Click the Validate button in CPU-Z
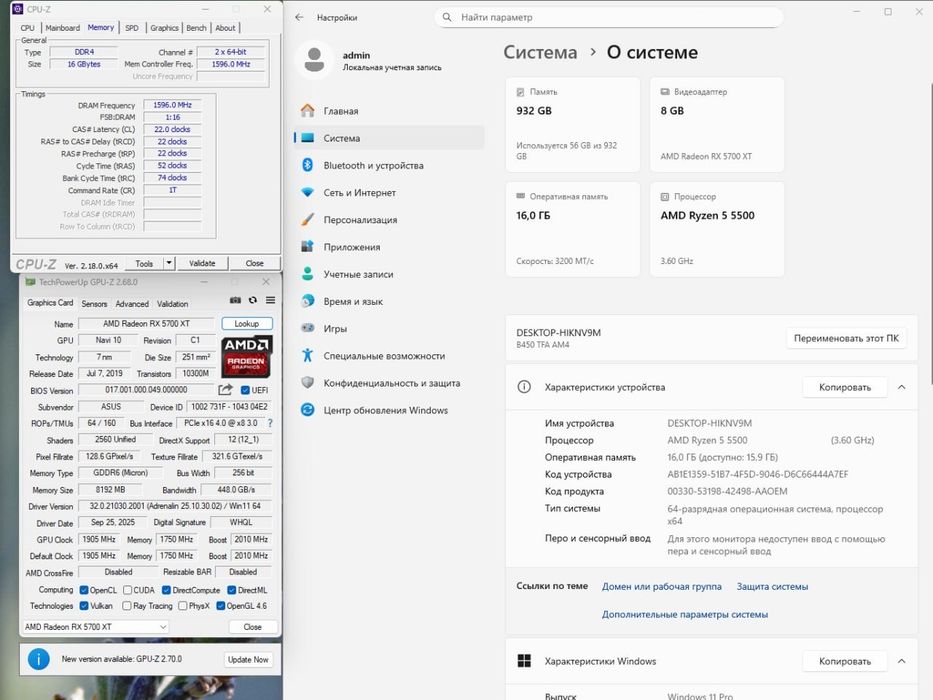The width and height of the screenshot is (933, 700). [202, 263]
